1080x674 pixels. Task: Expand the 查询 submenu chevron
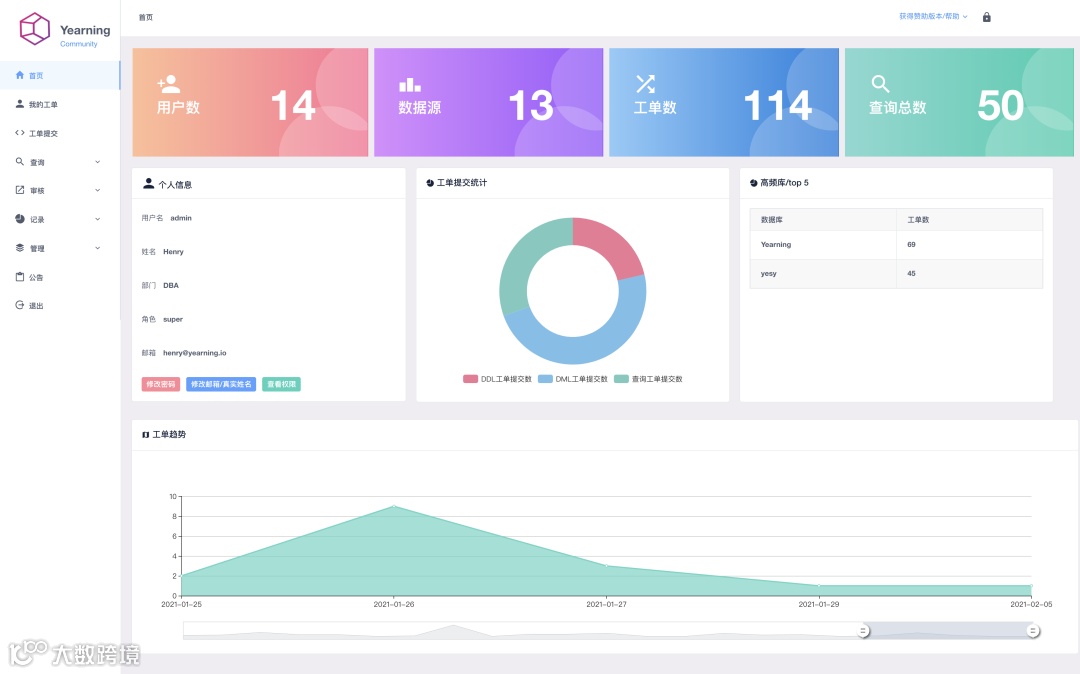coord(97,162)
